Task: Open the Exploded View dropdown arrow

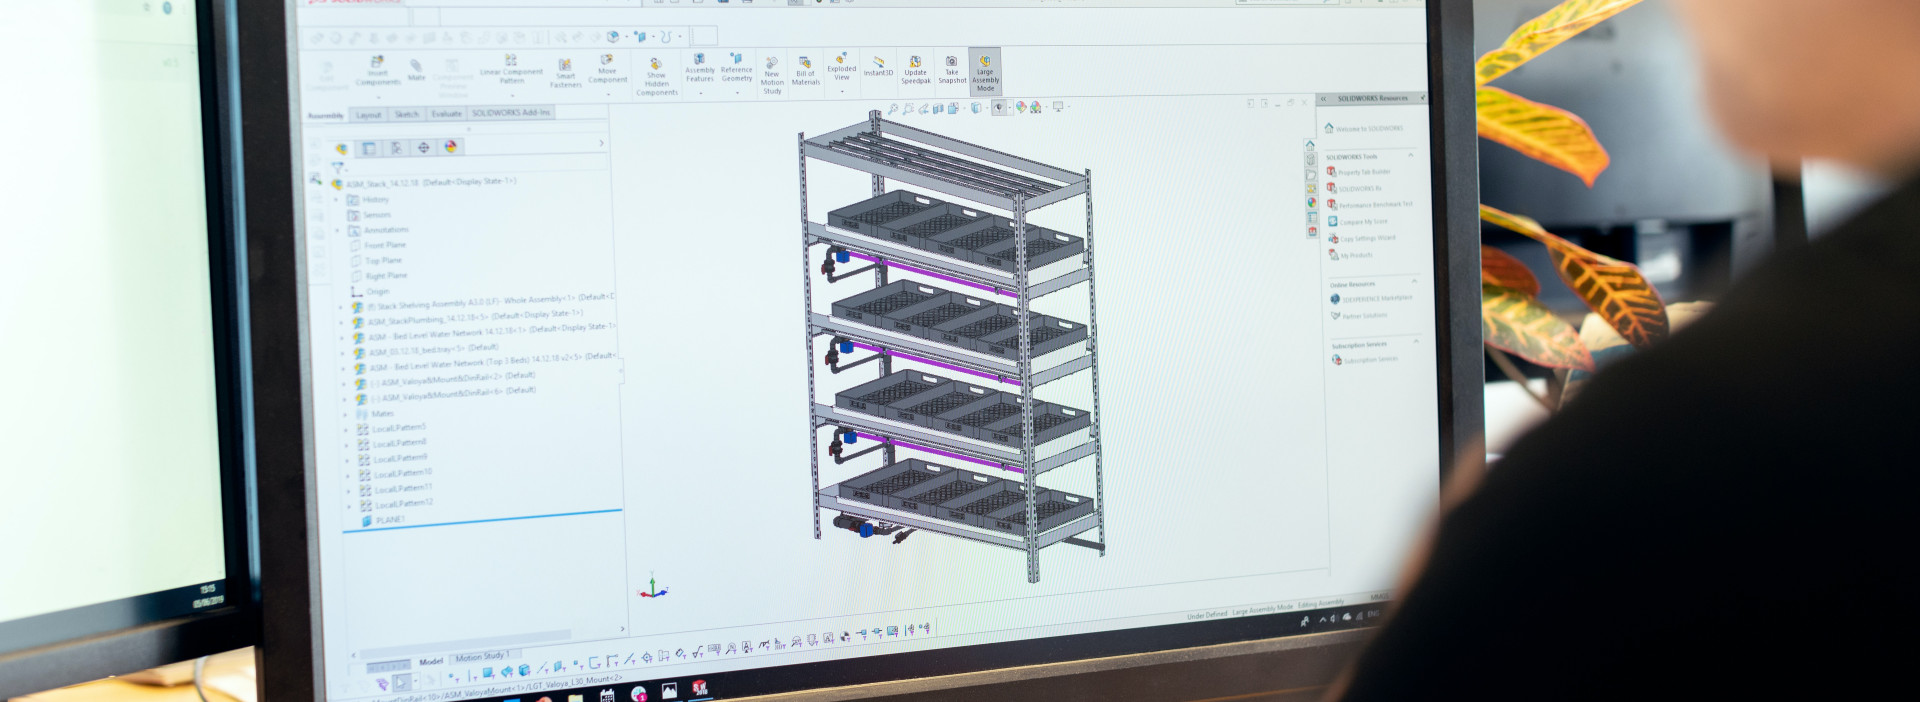Action: tap(842, 91)
